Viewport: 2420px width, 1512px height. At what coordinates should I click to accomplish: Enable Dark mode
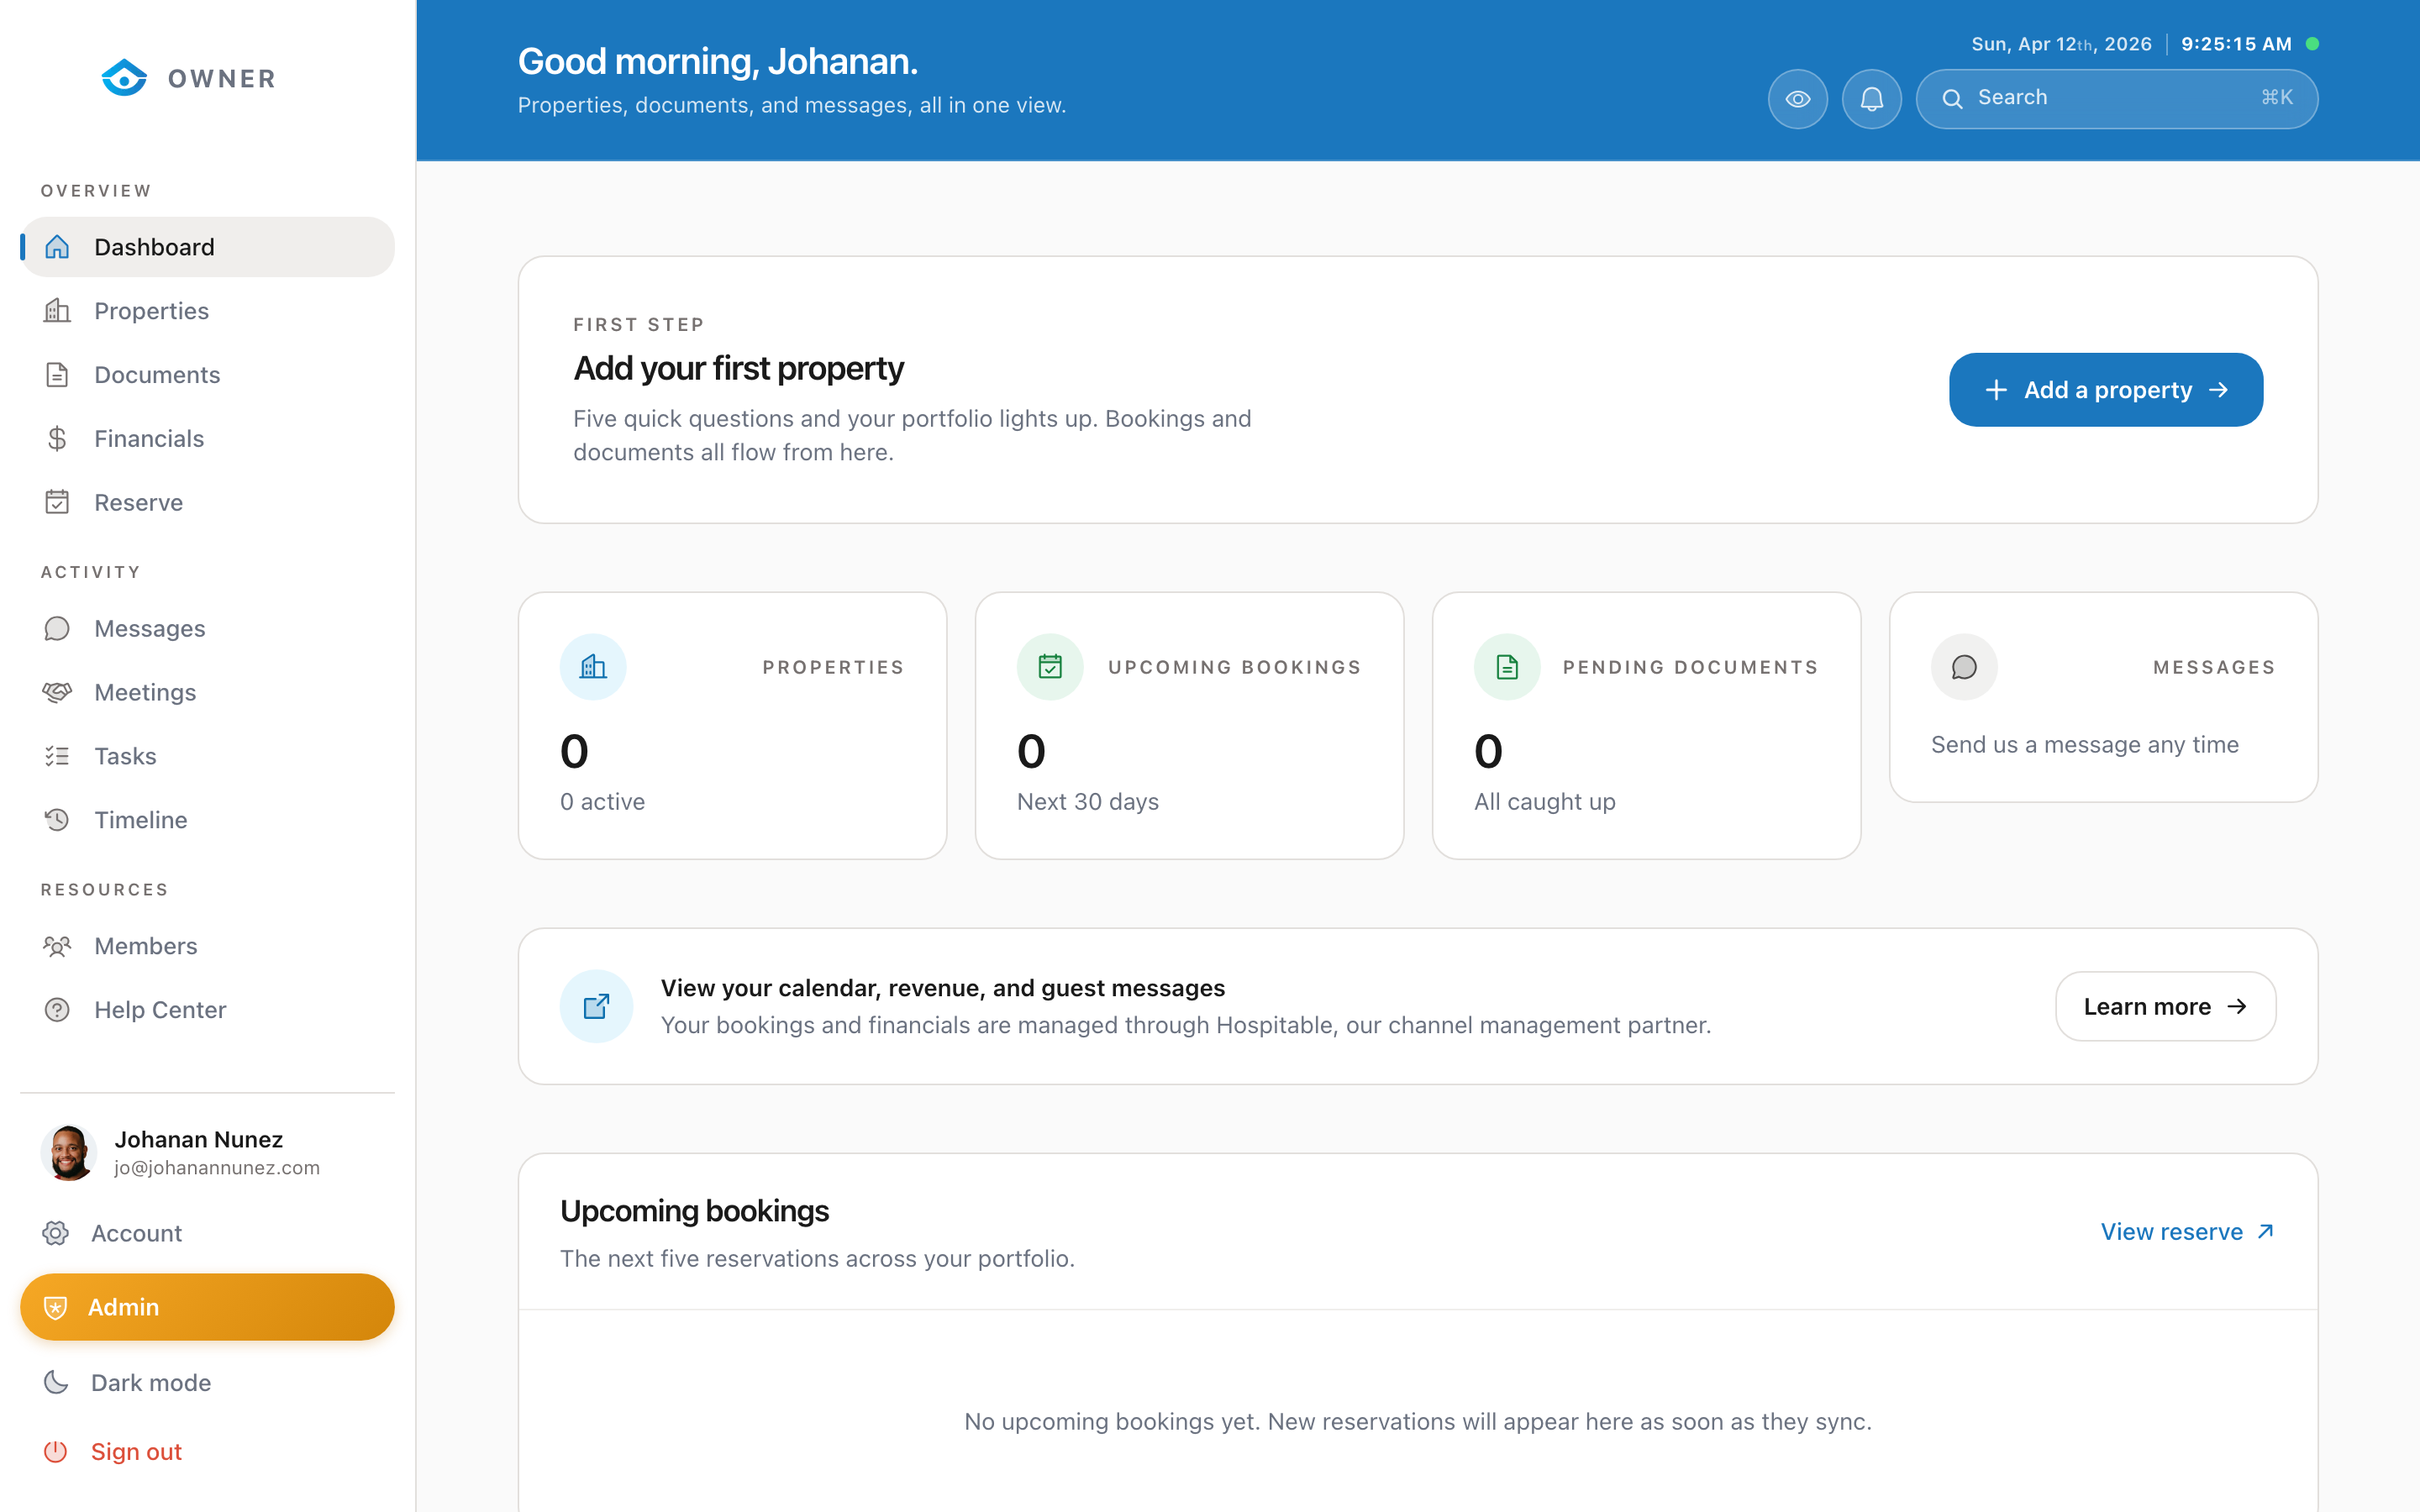(151, 1382)
